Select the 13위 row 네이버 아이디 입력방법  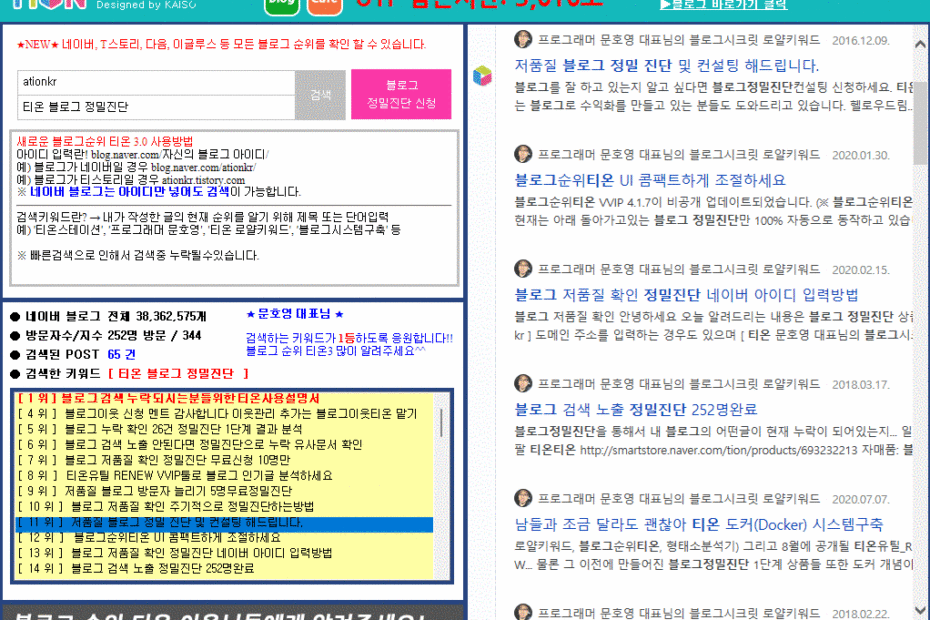[x=224, y=553]
